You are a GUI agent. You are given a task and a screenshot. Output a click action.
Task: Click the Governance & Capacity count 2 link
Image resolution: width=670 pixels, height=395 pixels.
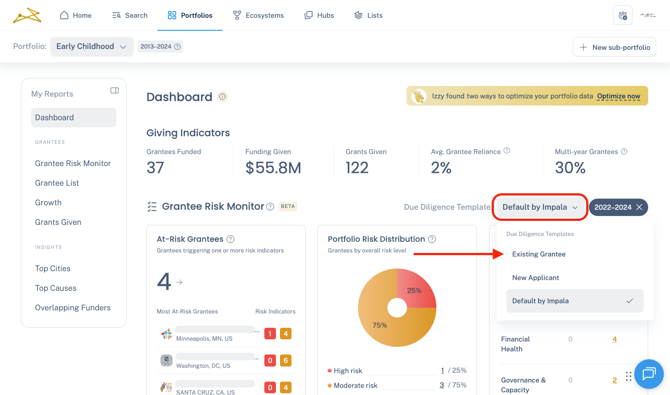tap(614, 380)
